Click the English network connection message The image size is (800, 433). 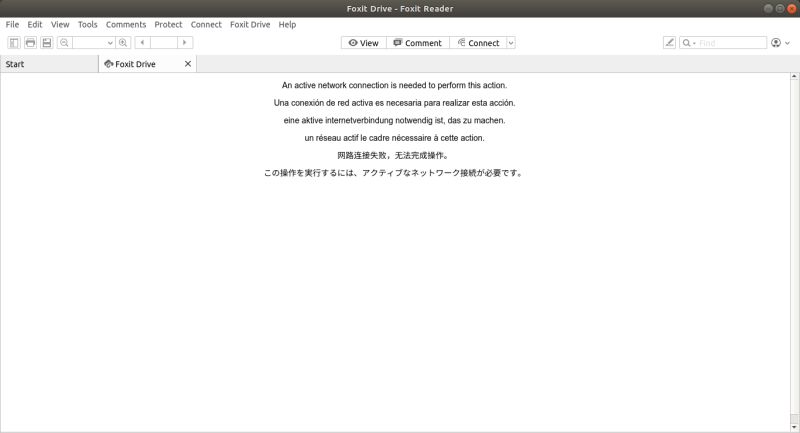pyautogui.click(x=394, y=85)
